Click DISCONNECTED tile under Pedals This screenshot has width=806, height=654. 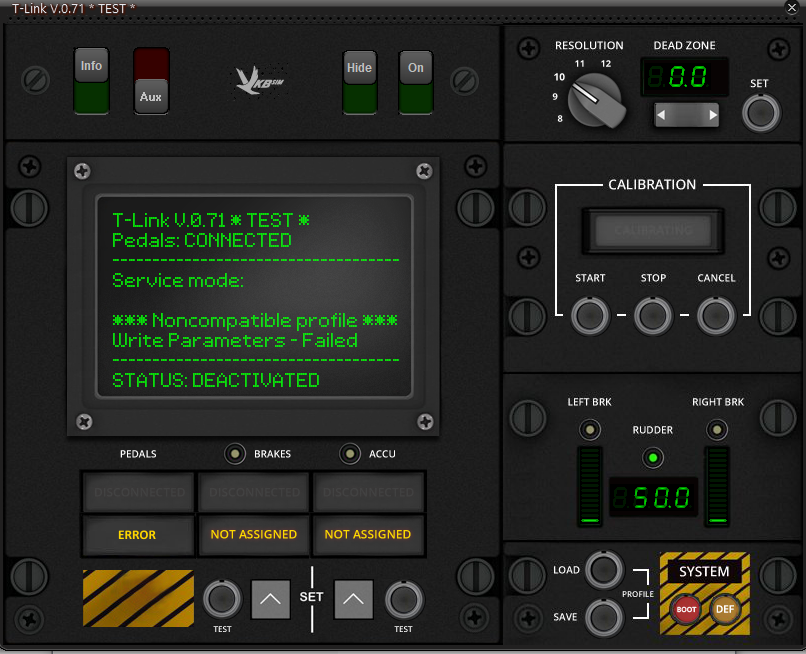(x=139, y=492)
